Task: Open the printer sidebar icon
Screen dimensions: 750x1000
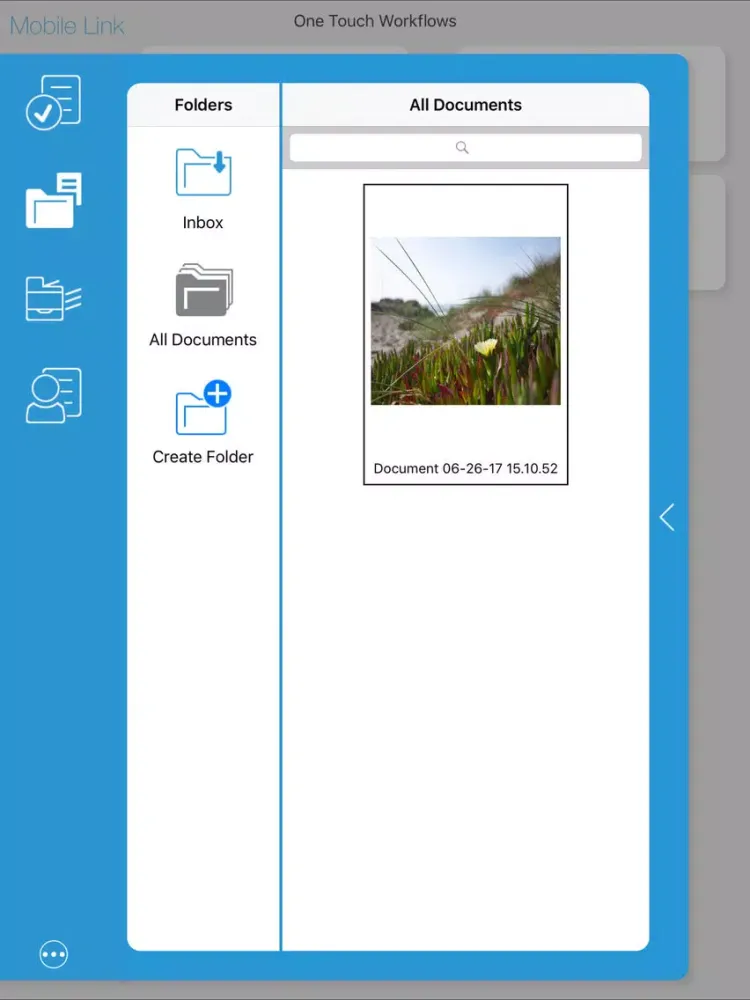Action: point(53,298)
